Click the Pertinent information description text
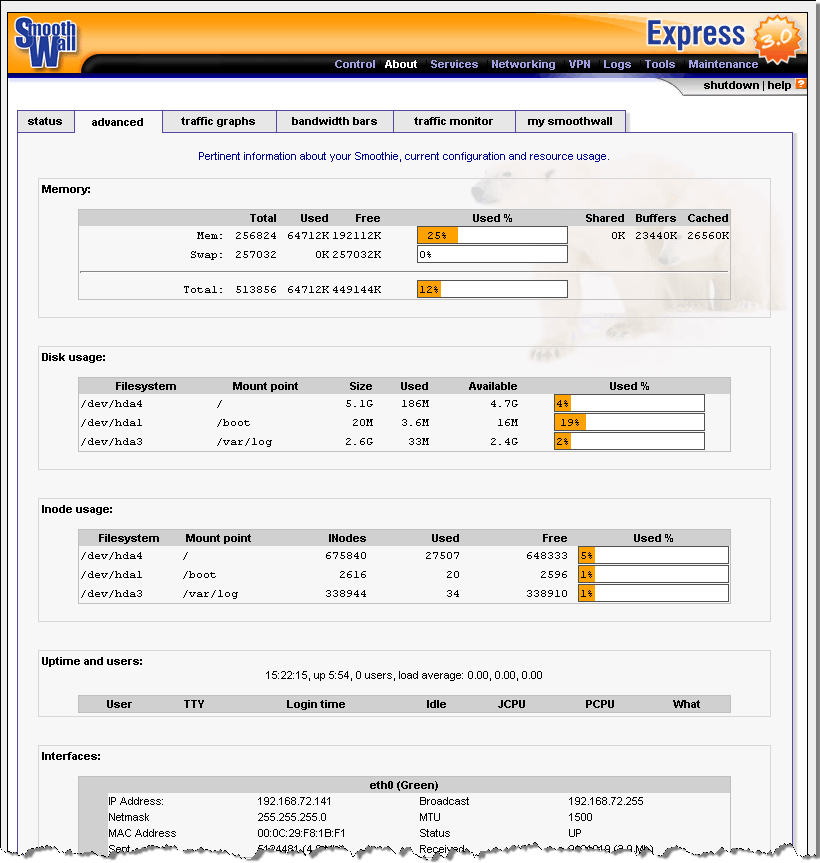 coord(403,156)
